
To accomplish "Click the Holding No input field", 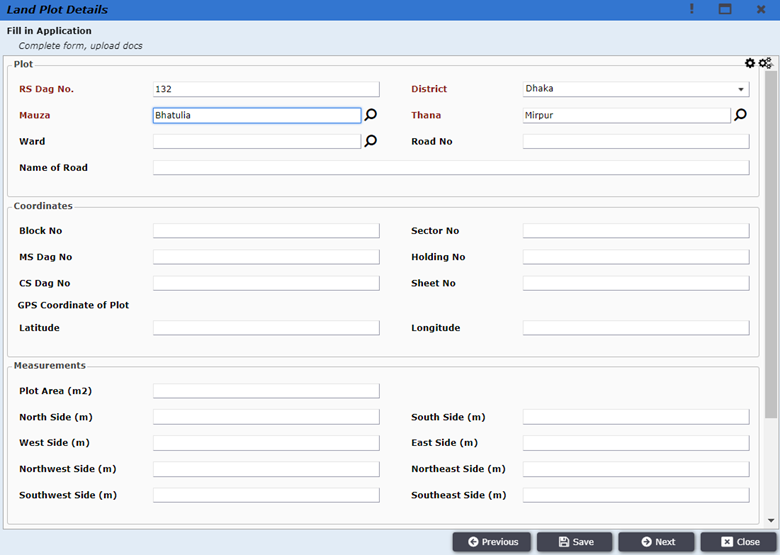I will click(x=636, y=257).
